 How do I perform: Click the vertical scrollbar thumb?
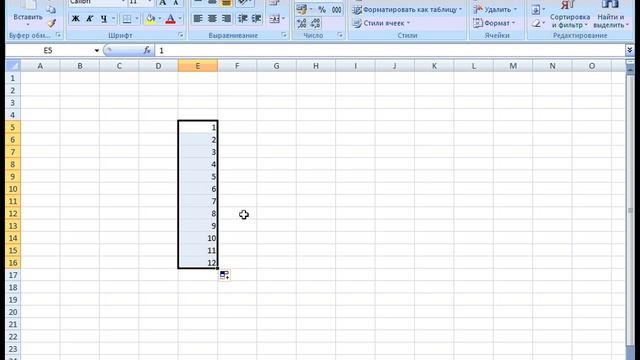(630, 211)
